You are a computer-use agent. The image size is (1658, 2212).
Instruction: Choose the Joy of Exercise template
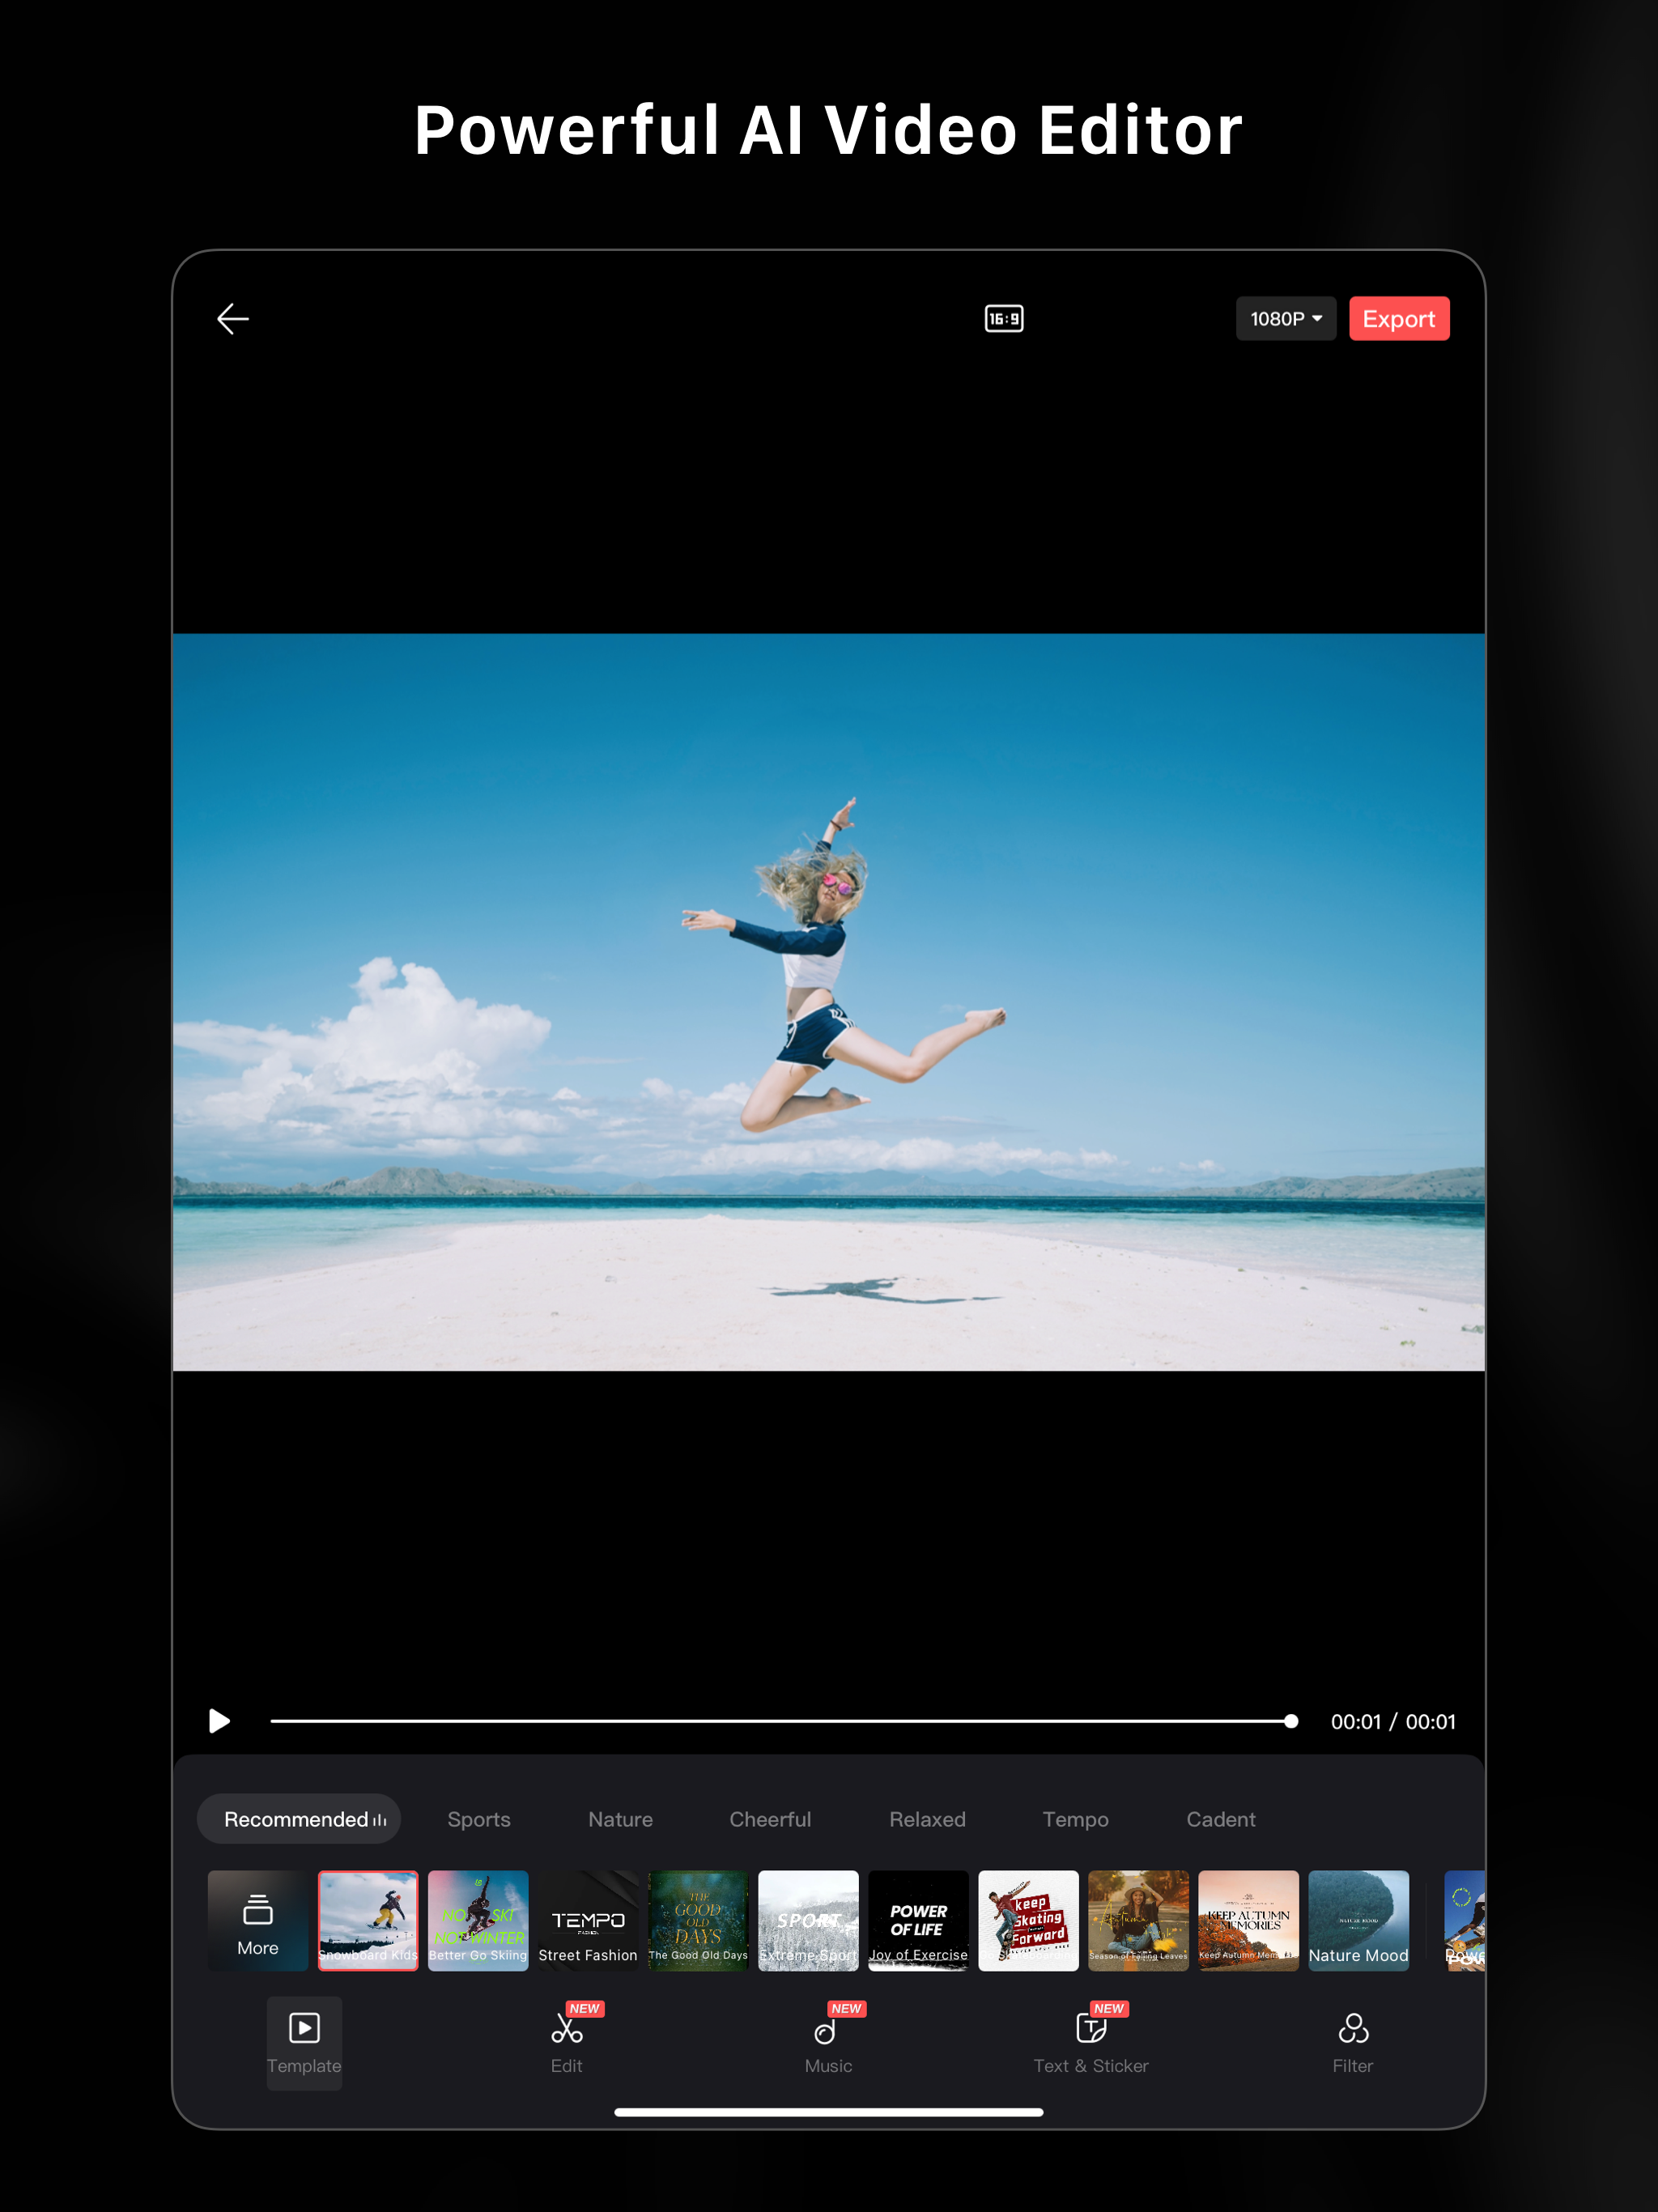coord(918,1920)
